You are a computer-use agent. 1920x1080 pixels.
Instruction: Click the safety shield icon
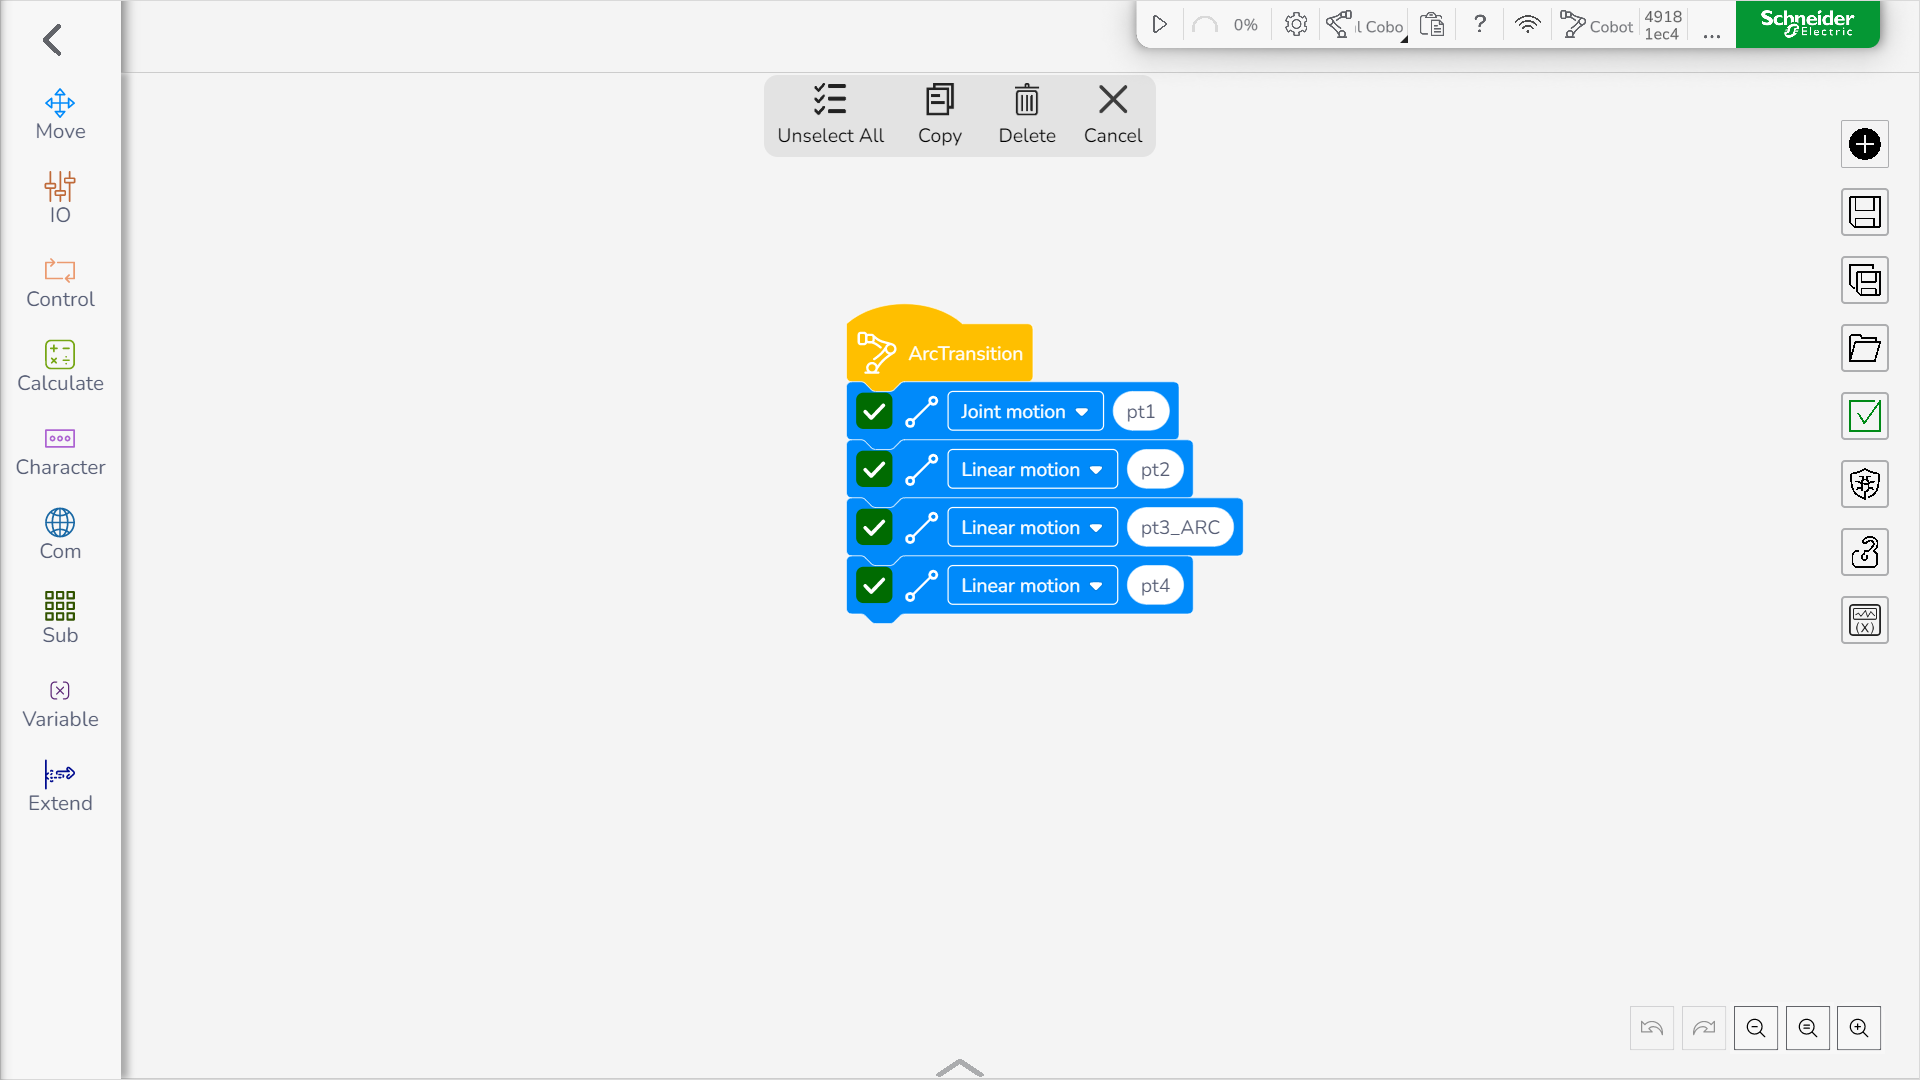point(1864,484)
